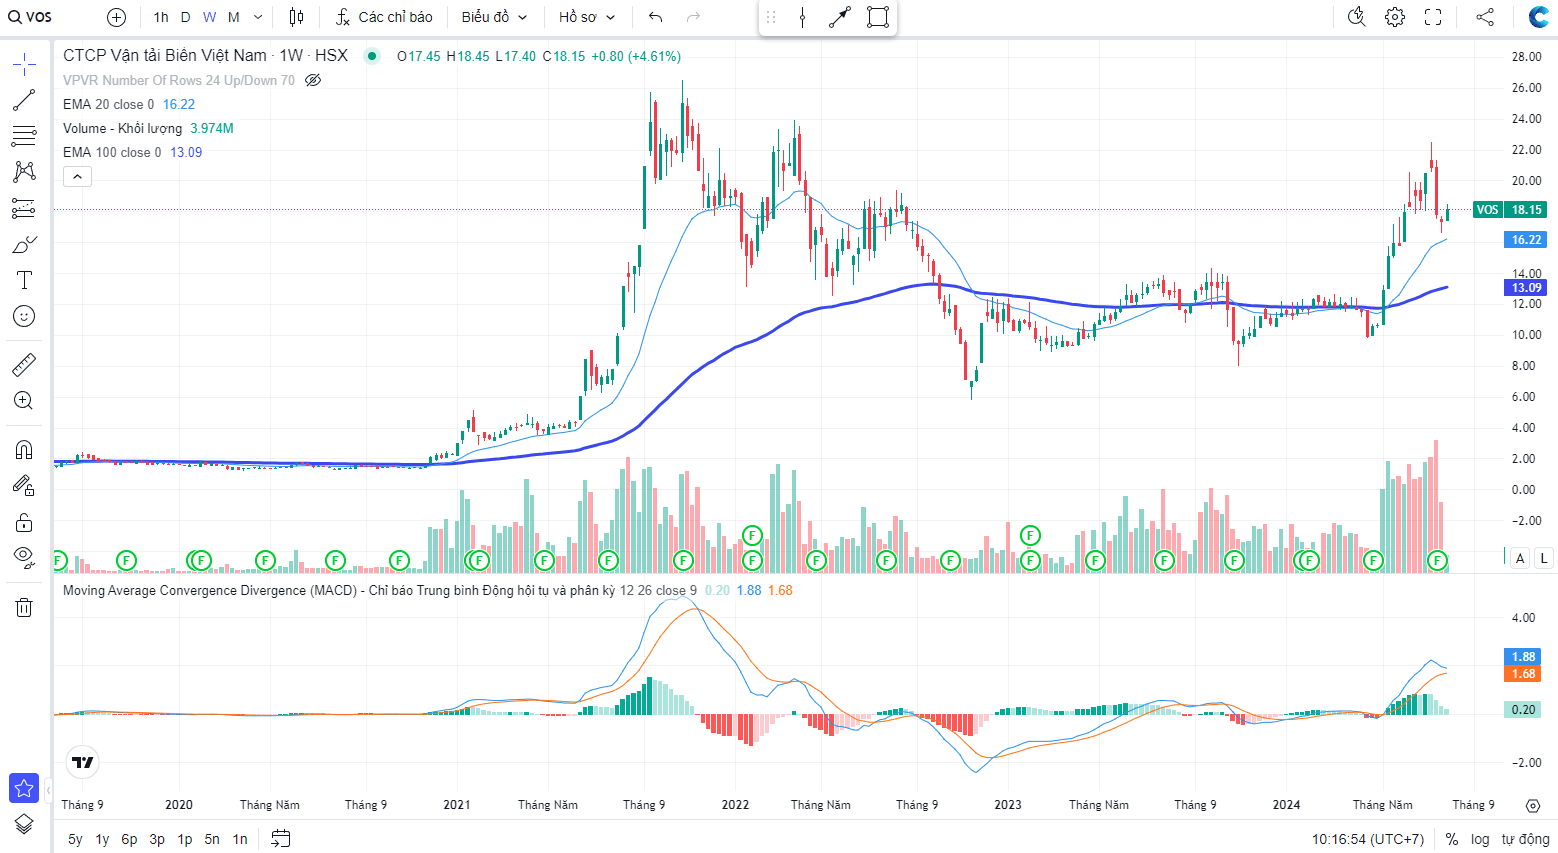This screenshot has height=853, width=1558.
Task: Select the 5y date range
Action: point(75,839)
